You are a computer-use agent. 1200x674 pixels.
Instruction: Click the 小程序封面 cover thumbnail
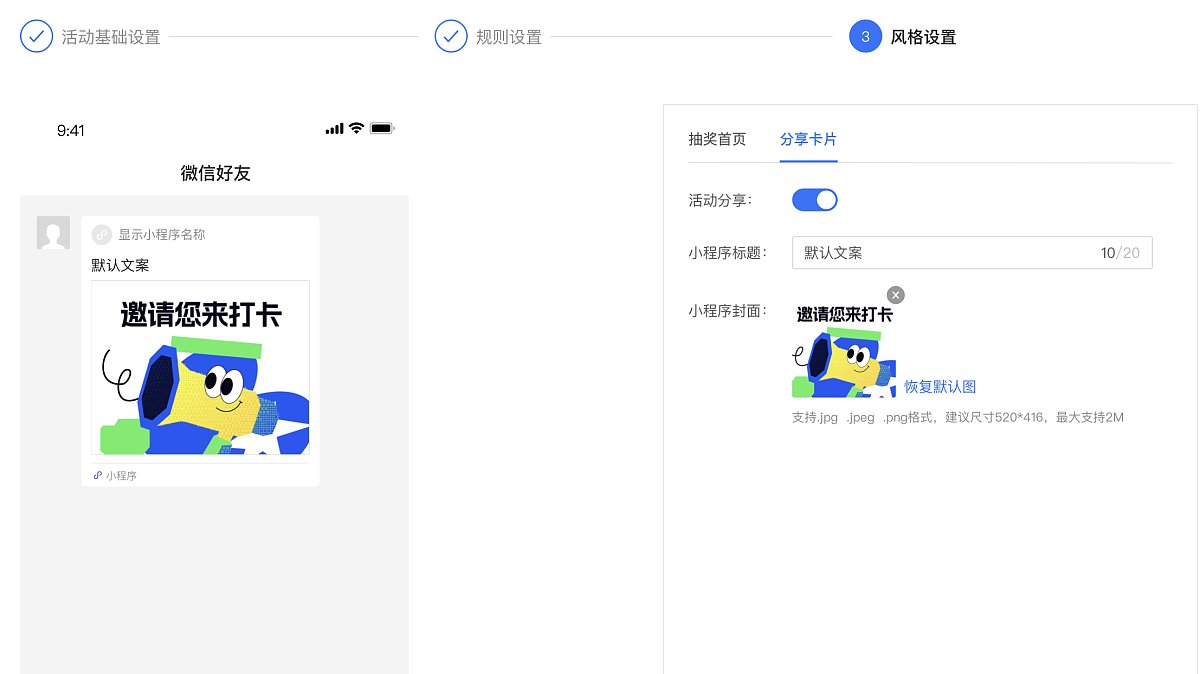(844, 347)
